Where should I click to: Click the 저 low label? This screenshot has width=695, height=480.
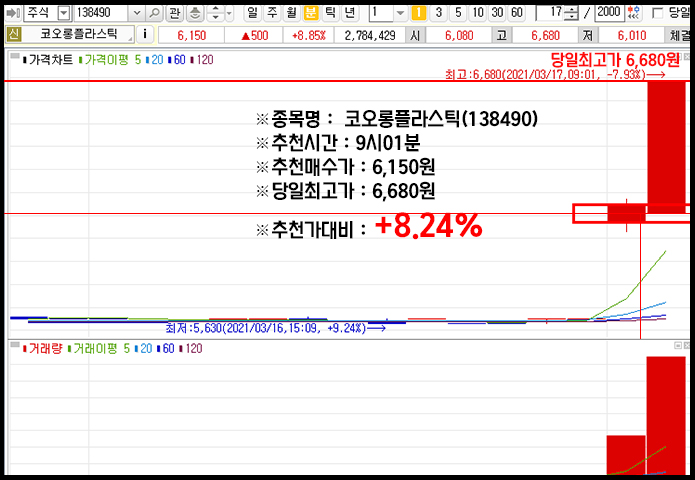pyautogui.click(x=588, y=35)
